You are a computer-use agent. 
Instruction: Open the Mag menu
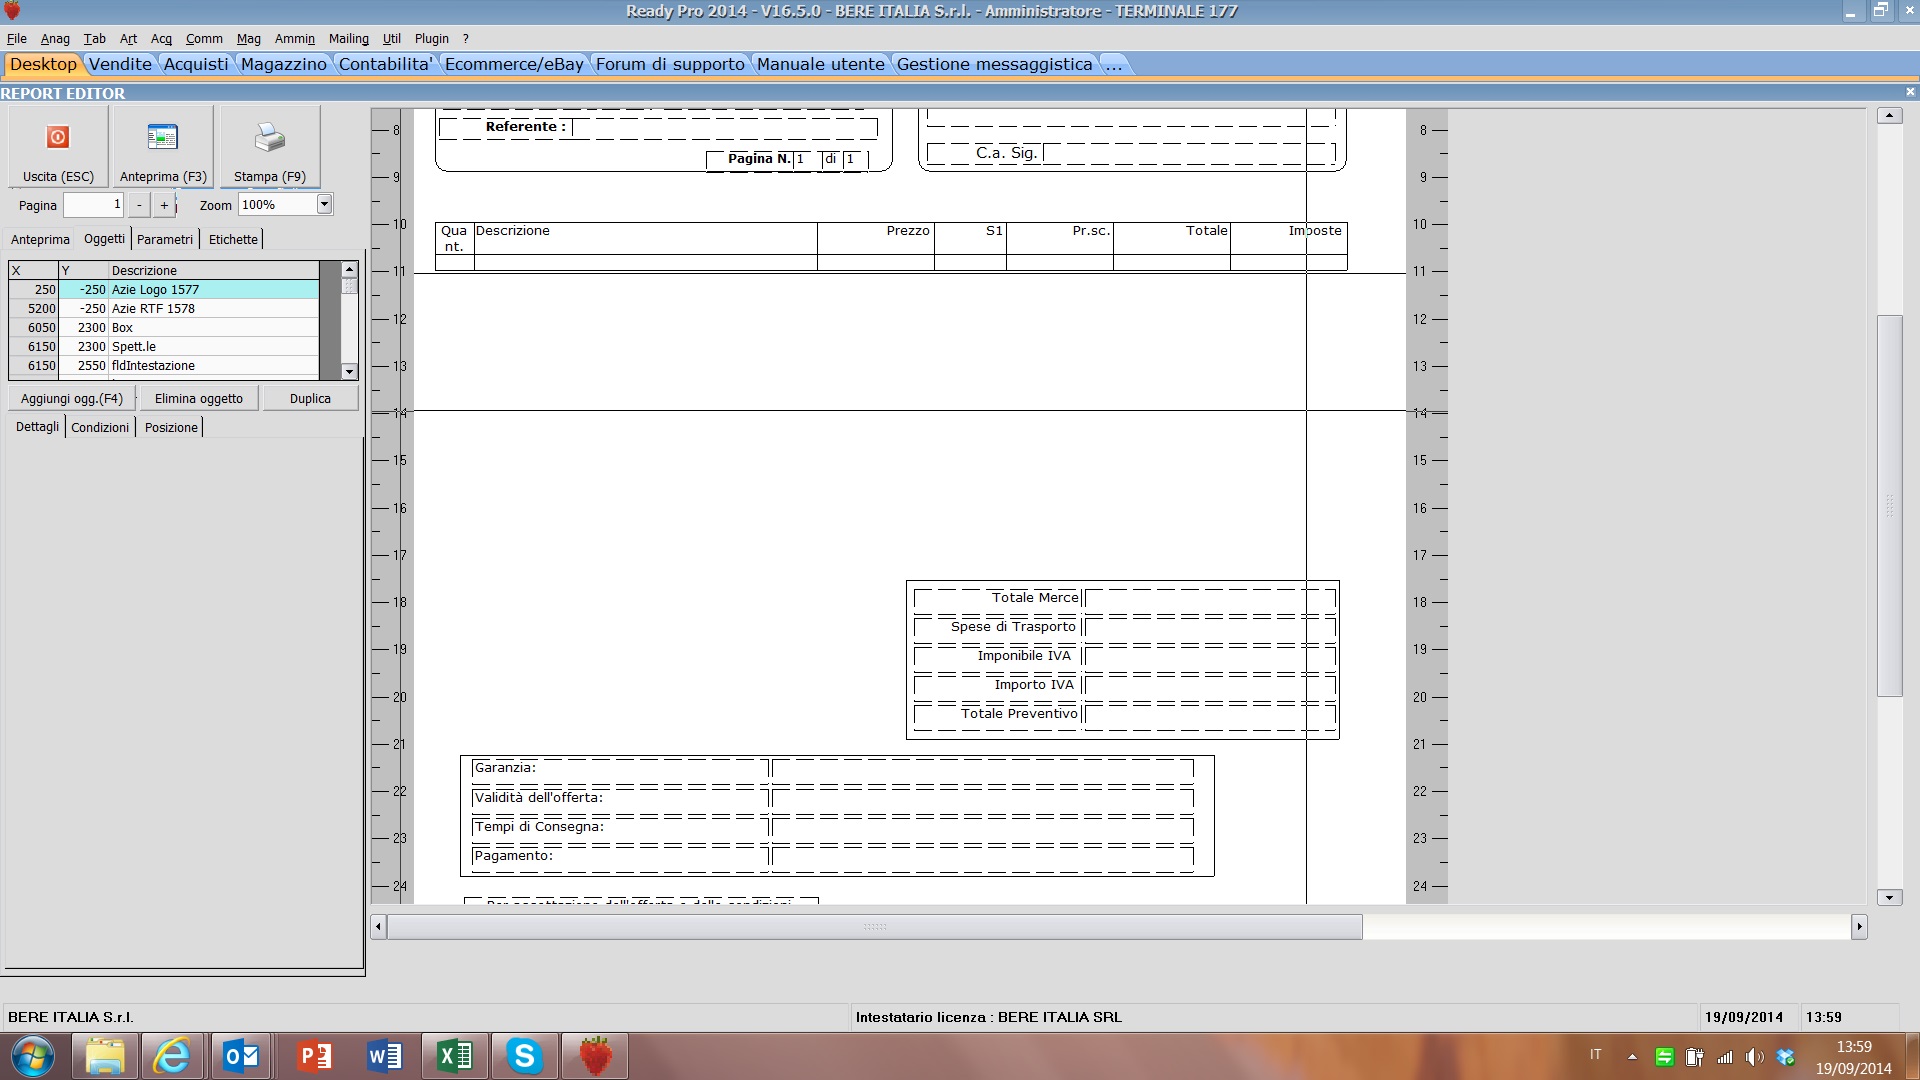(x=248, y=39)
